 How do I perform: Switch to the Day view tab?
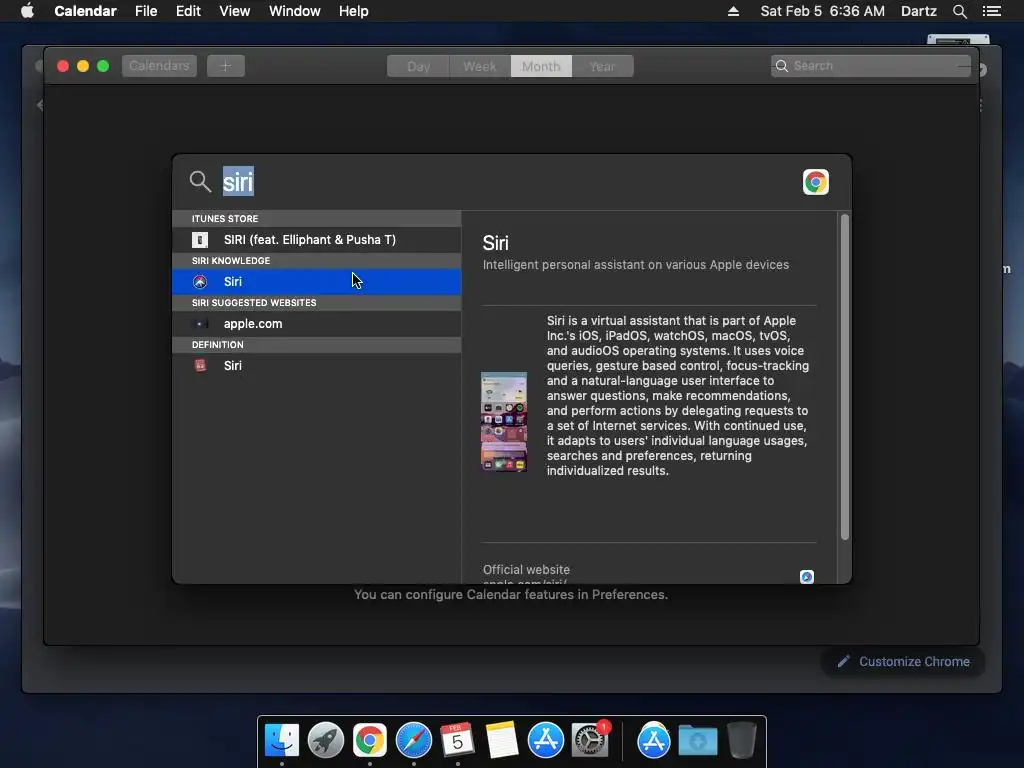[x=418, y=66]
